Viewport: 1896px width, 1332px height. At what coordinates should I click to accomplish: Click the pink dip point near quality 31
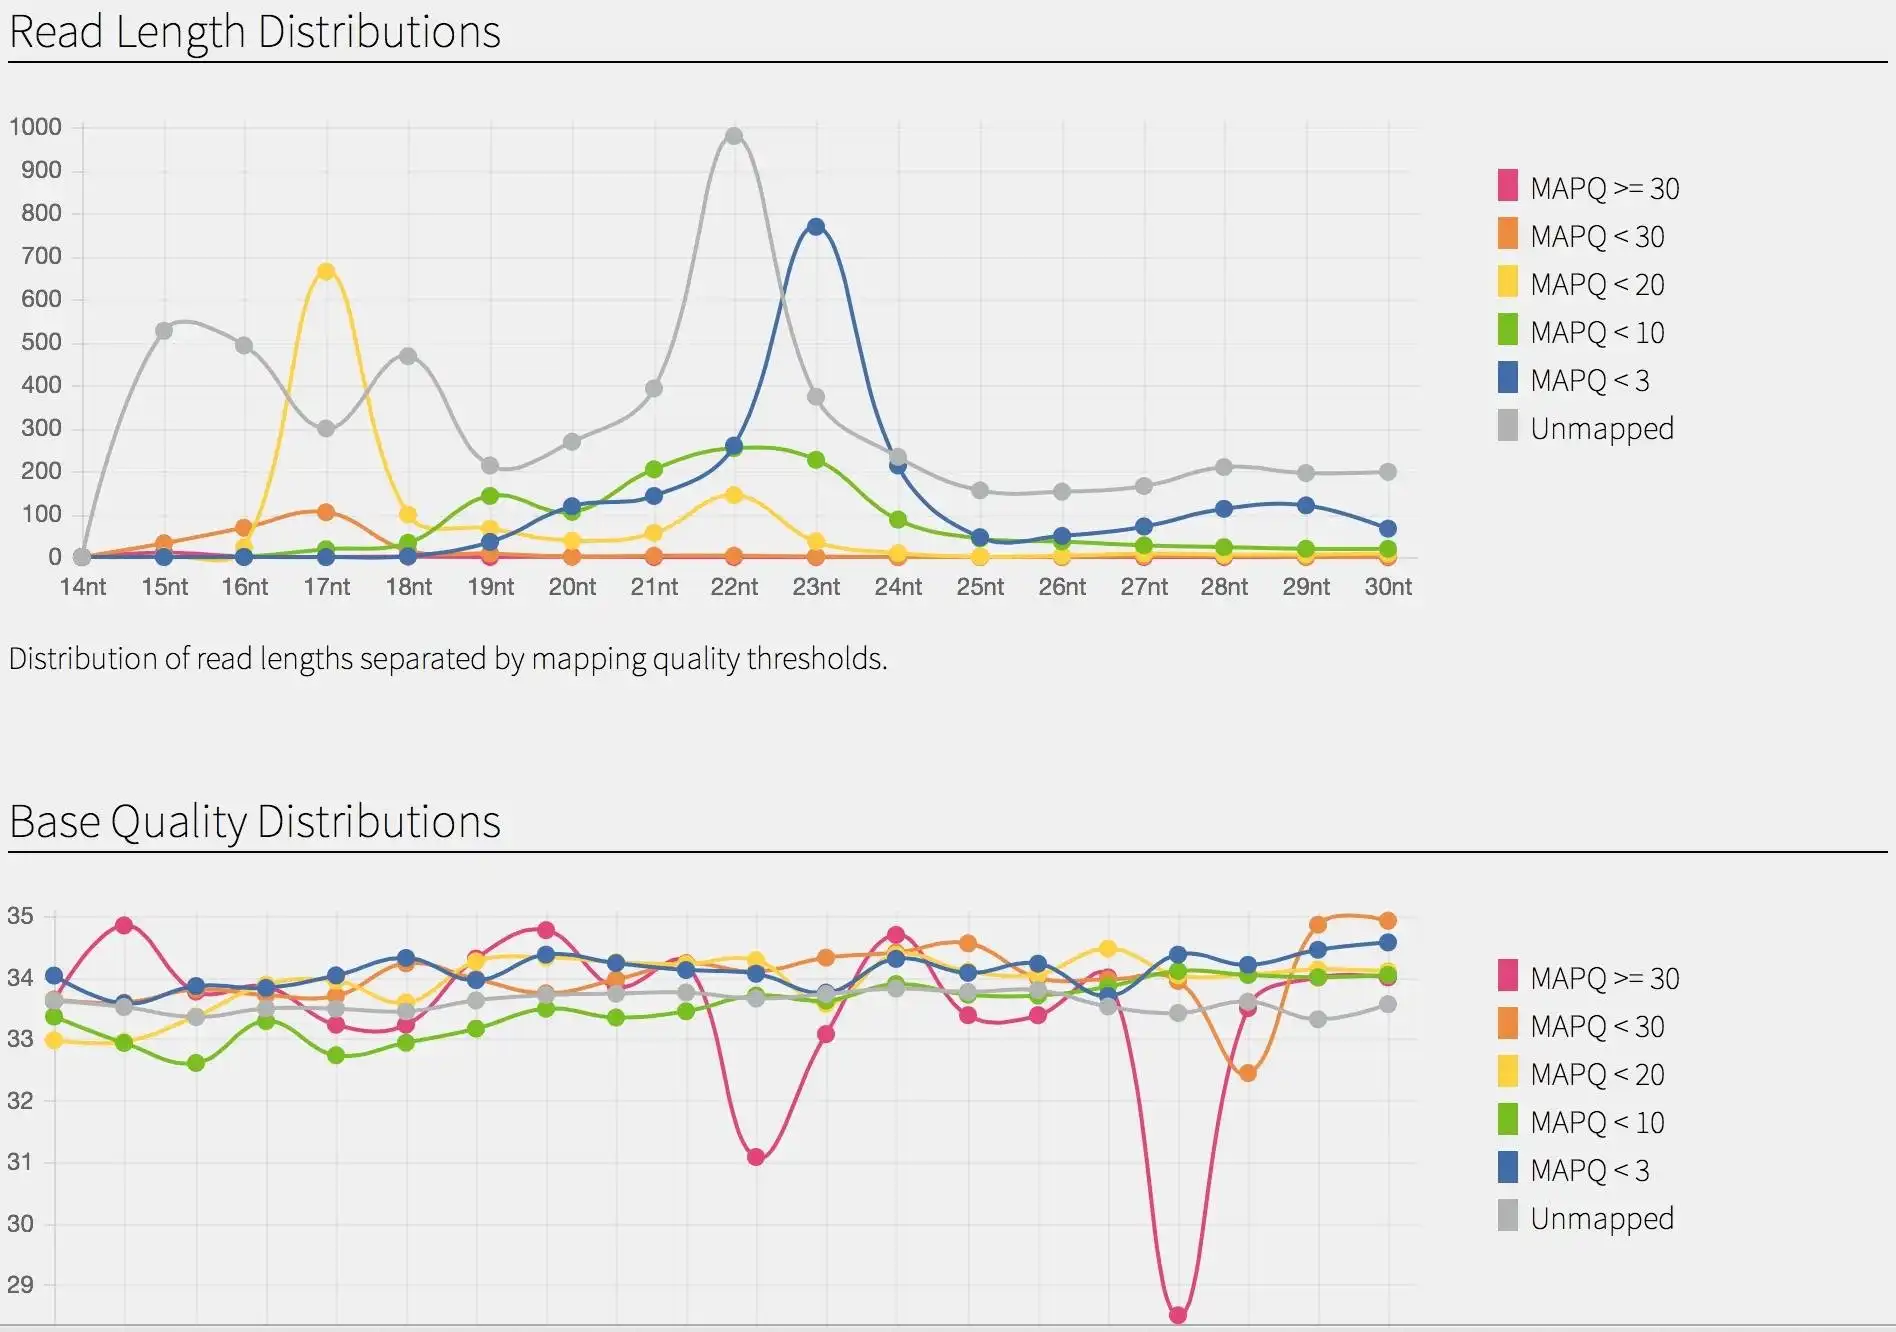(x=756, y=1157)
